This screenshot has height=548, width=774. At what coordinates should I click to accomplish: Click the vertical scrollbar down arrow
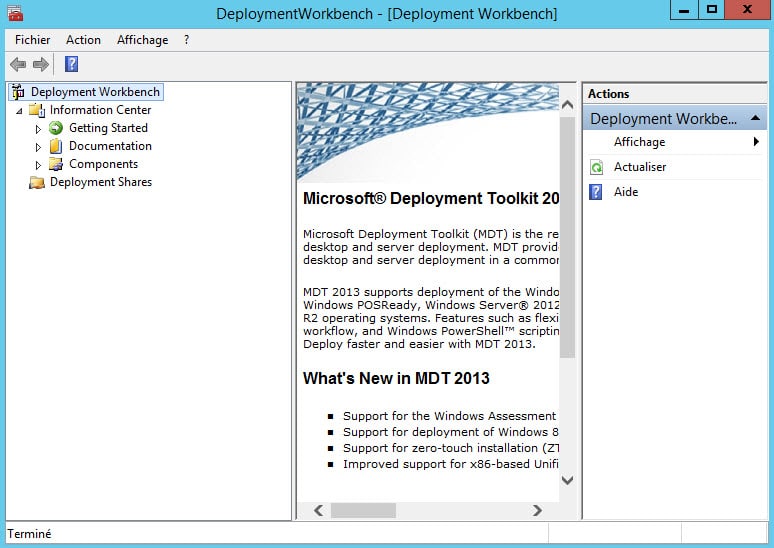tap(567, 480)
